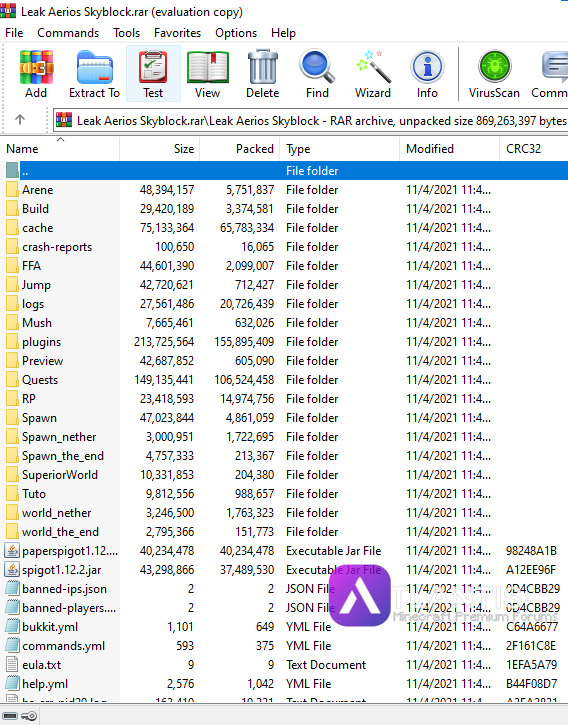
Task: Click the Extract To toolbar icon
Action: click(94, 68)
